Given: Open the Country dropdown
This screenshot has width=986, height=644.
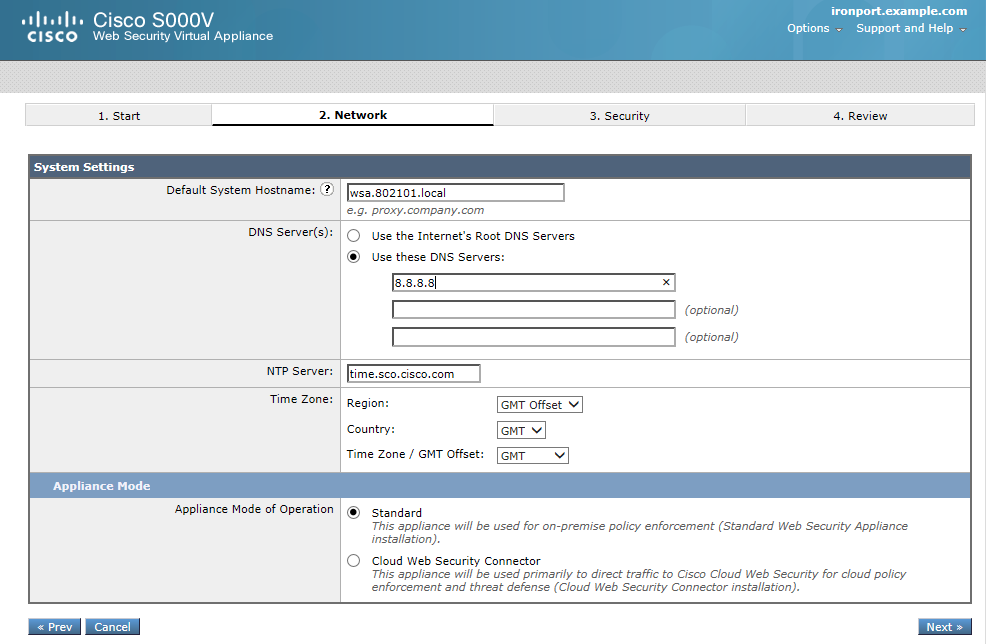Looking at the screenshot, I should coord(520,430).
